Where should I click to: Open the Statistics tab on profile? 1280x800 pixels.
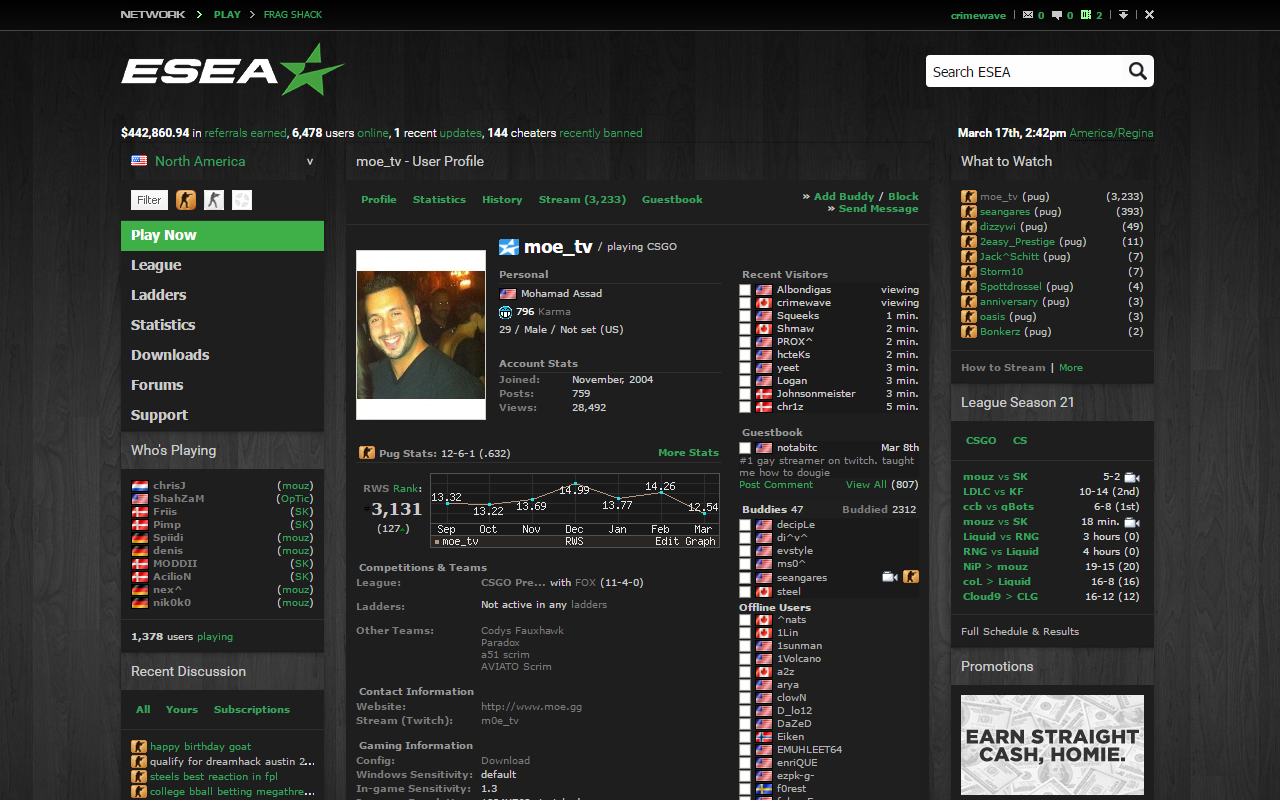(x=439, y=200)
